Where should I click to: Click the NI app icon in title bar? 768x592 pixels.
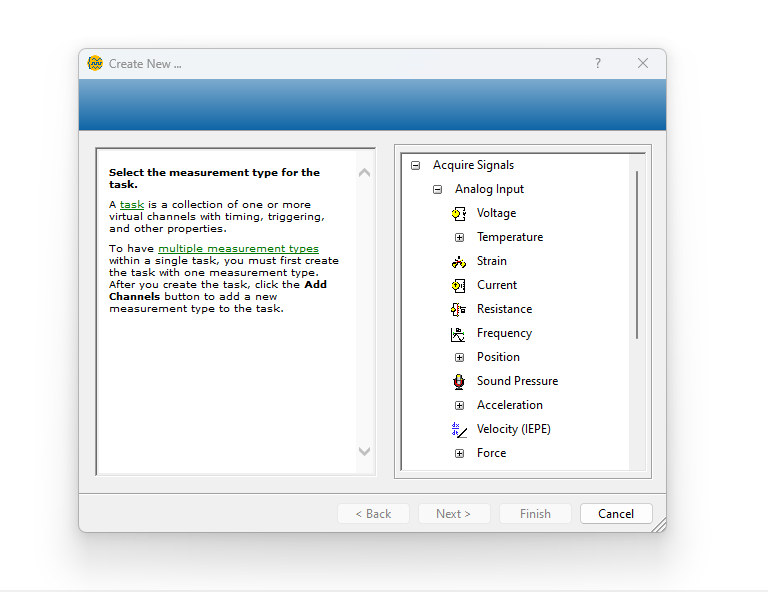point(96,63)
